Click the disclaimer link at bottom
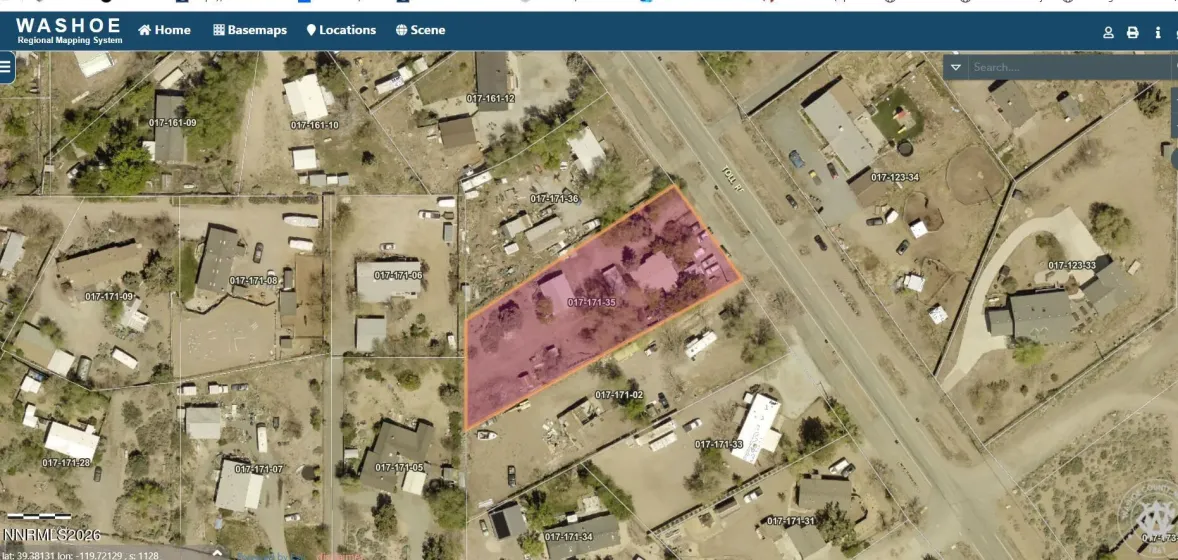Image resolution: width=1178 pixels, height=560 pixels. point(338,555)
